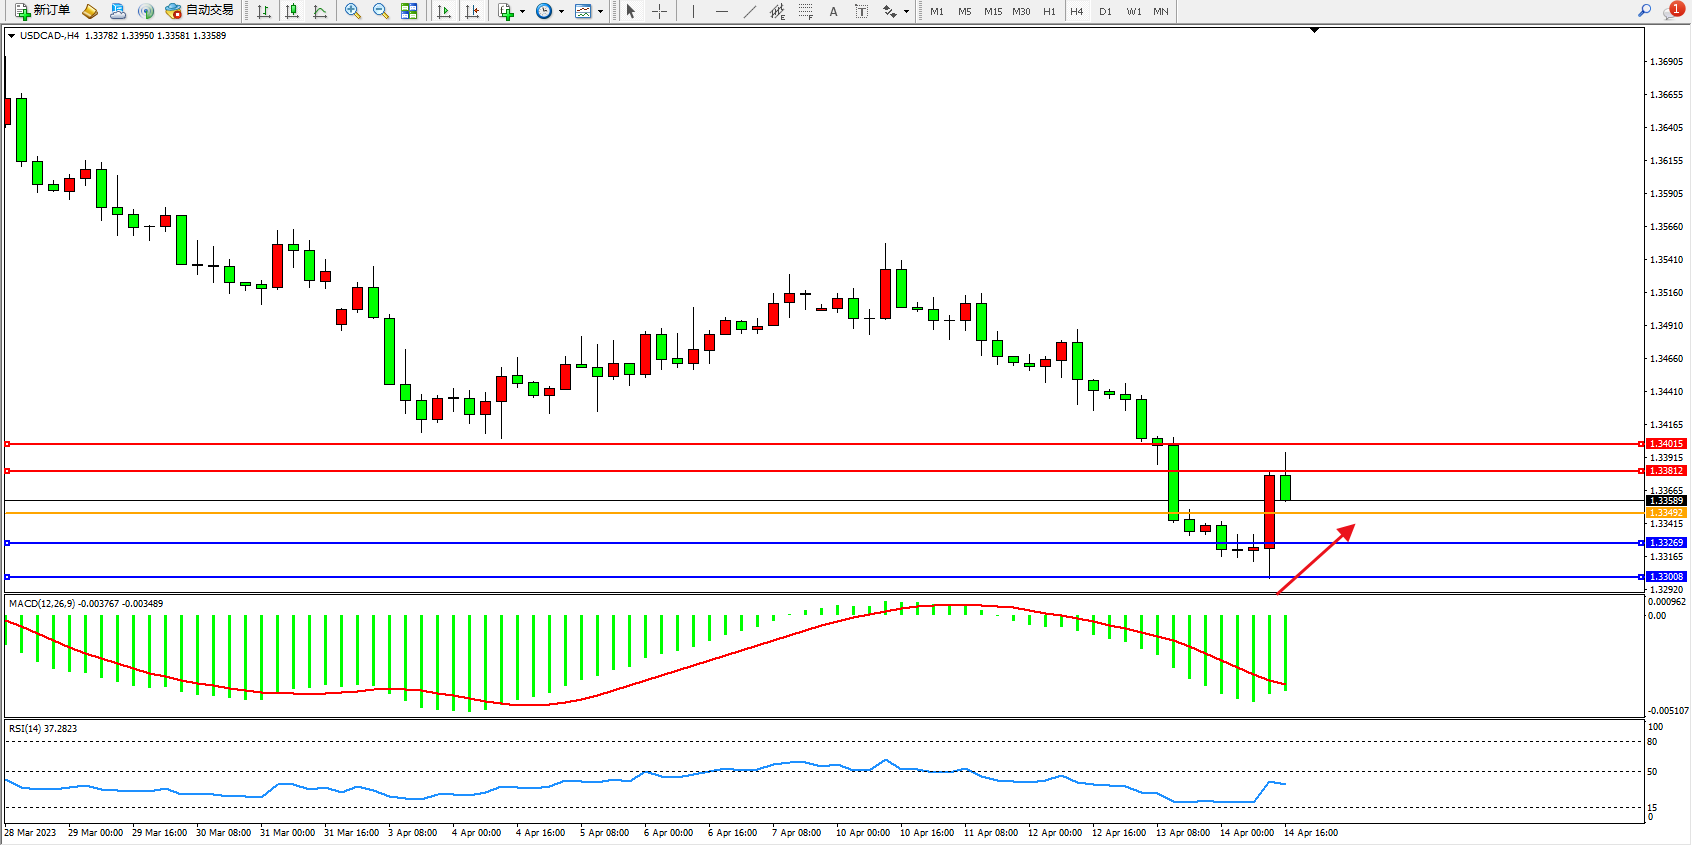Zoom in on the chart

coord(353,11)
